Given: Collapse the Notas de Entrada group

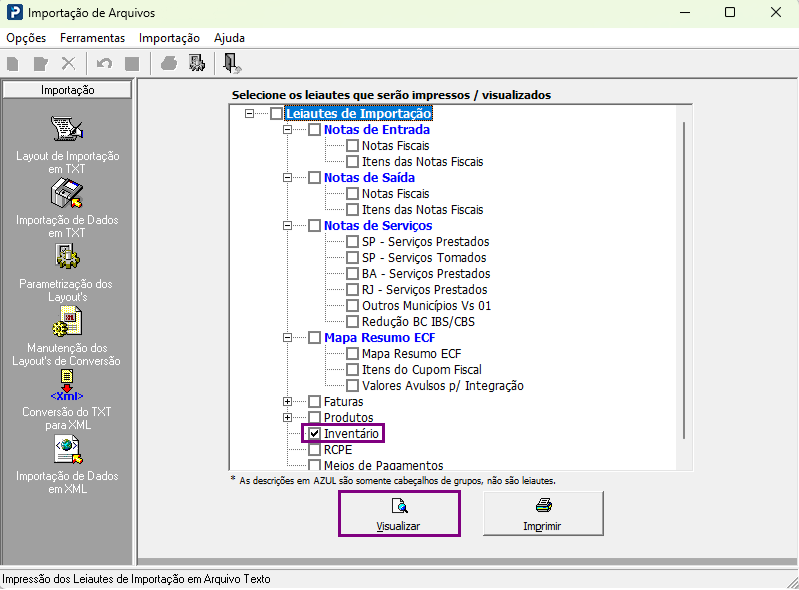Looking at the screenshot, I should point(287,129).
